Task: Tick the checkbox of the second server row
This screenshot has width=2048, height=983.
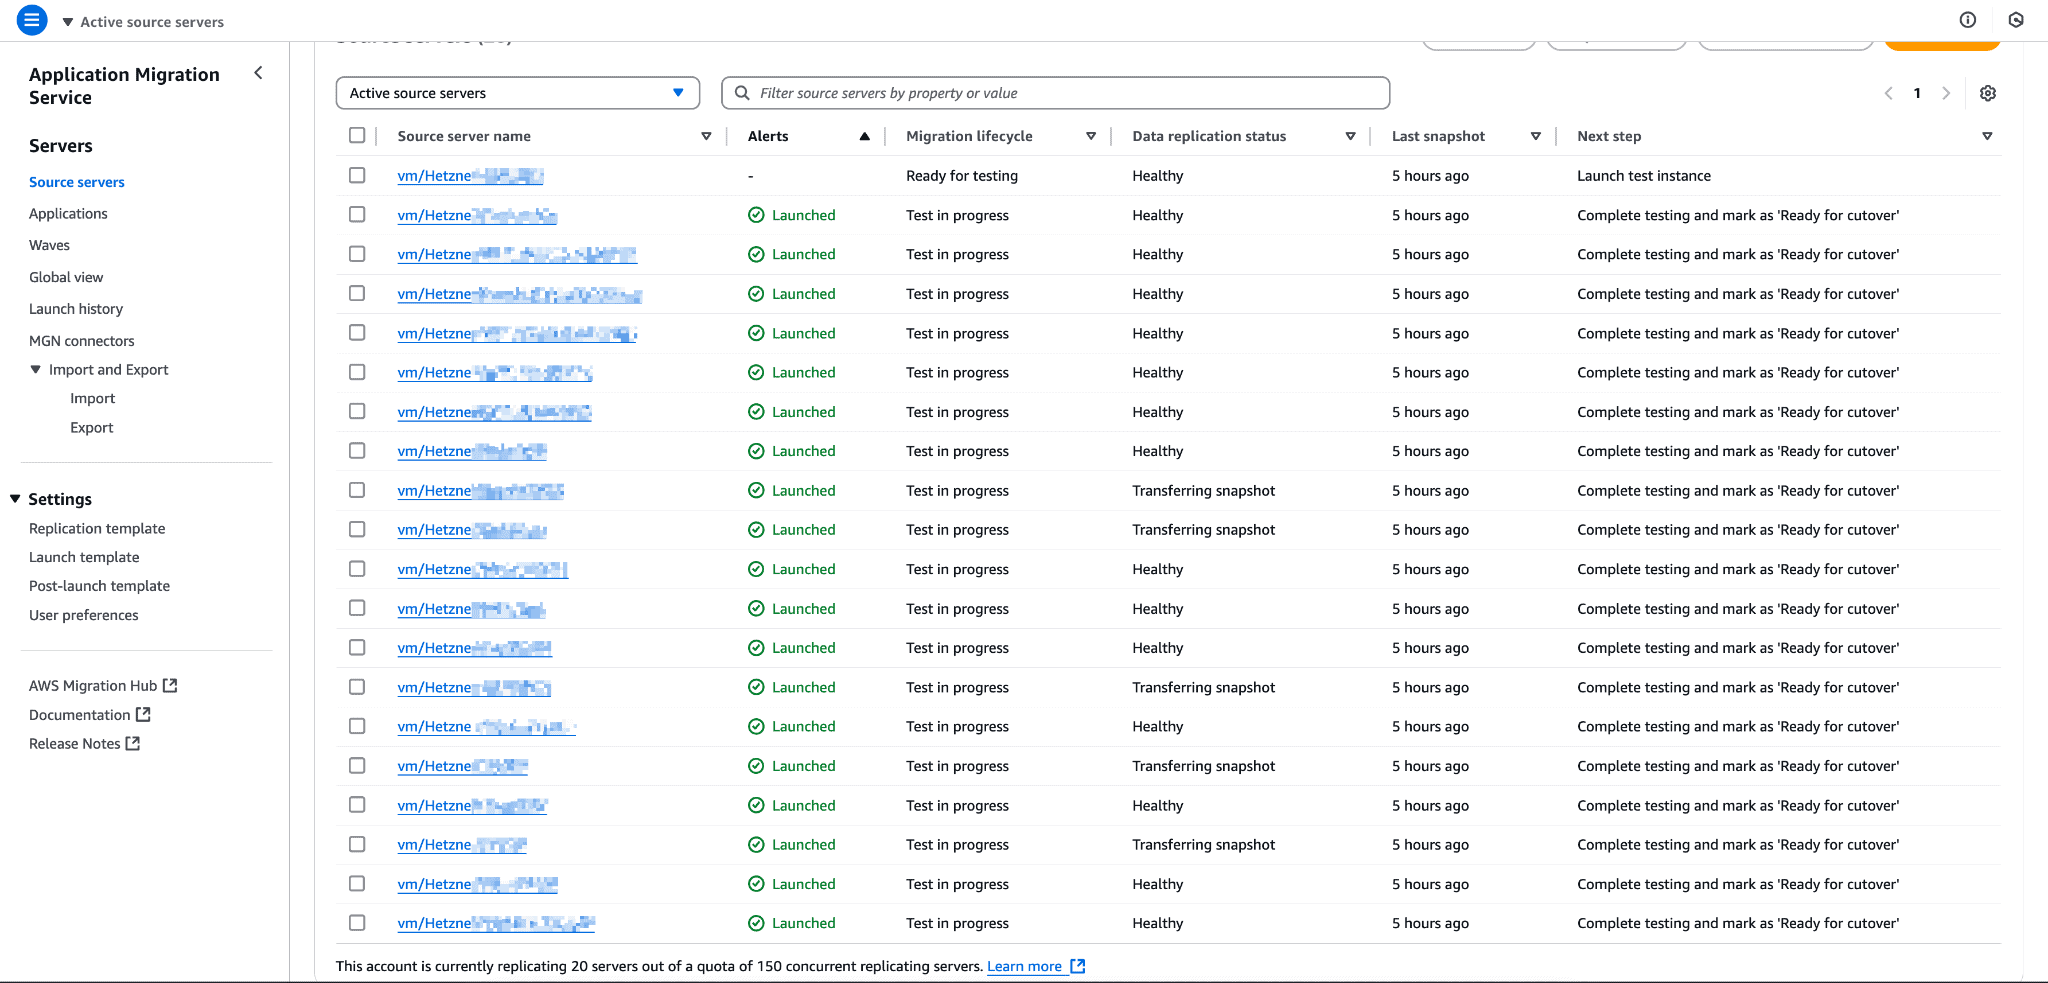Action: [357, 214]
